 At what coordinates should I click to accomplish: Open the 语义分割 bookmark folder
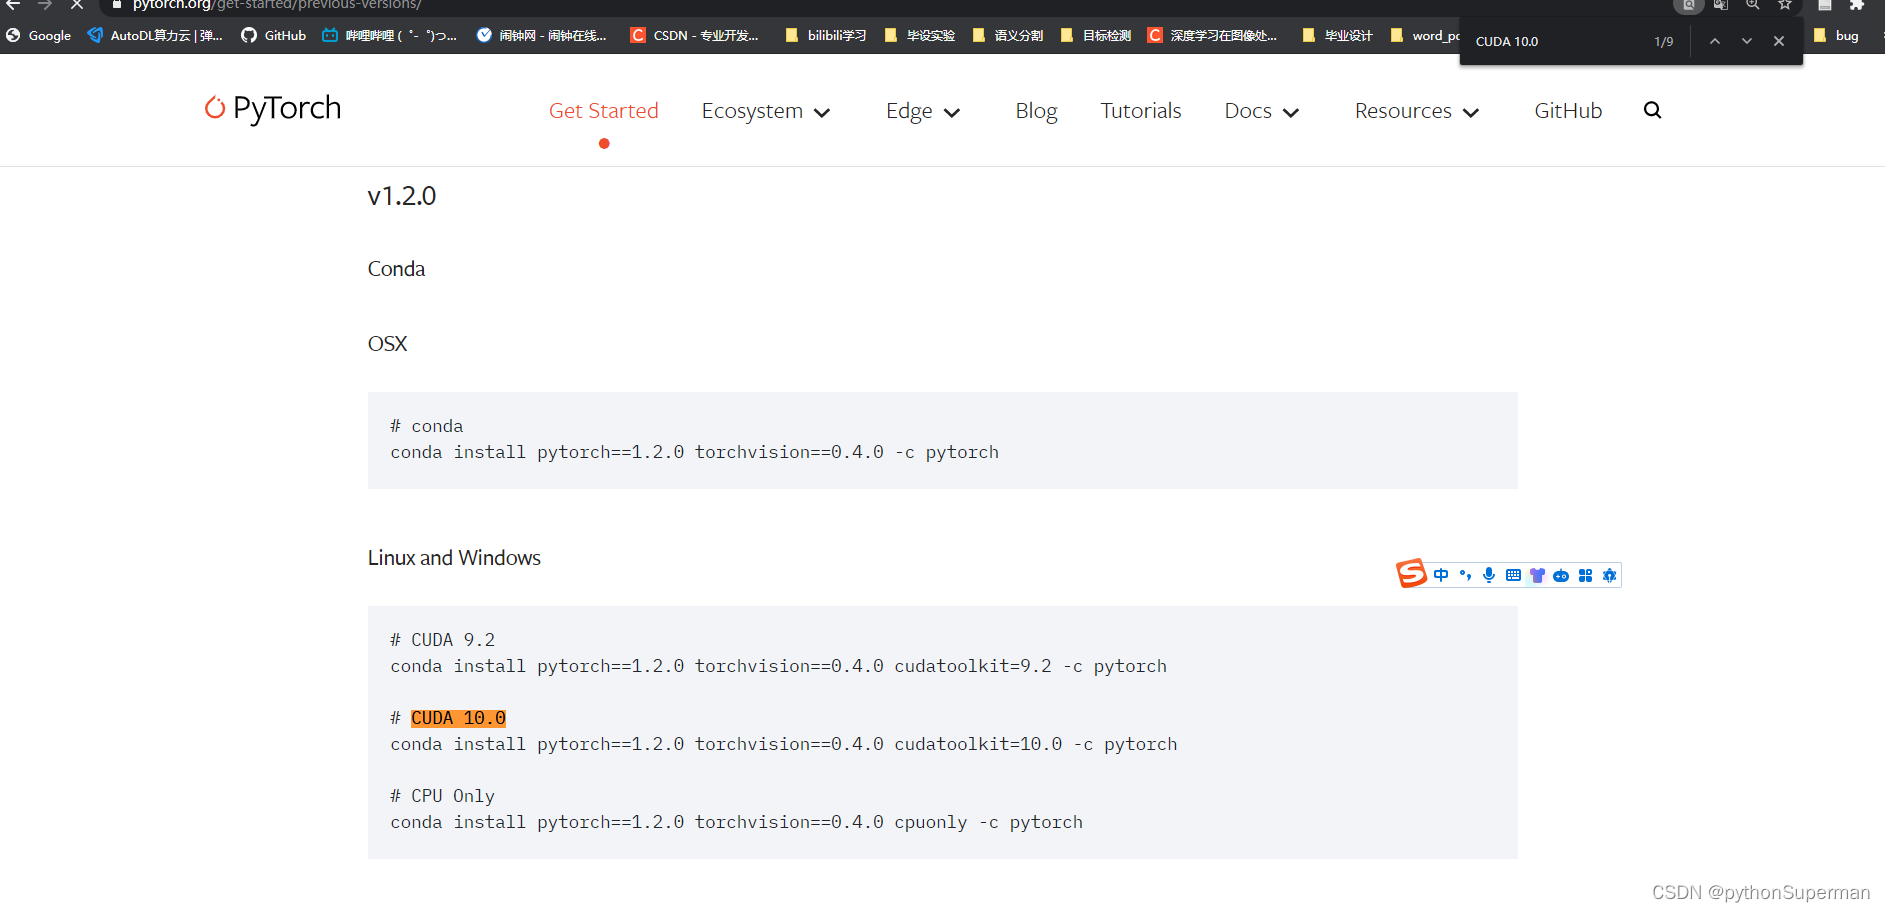[x=1008, y=35]
